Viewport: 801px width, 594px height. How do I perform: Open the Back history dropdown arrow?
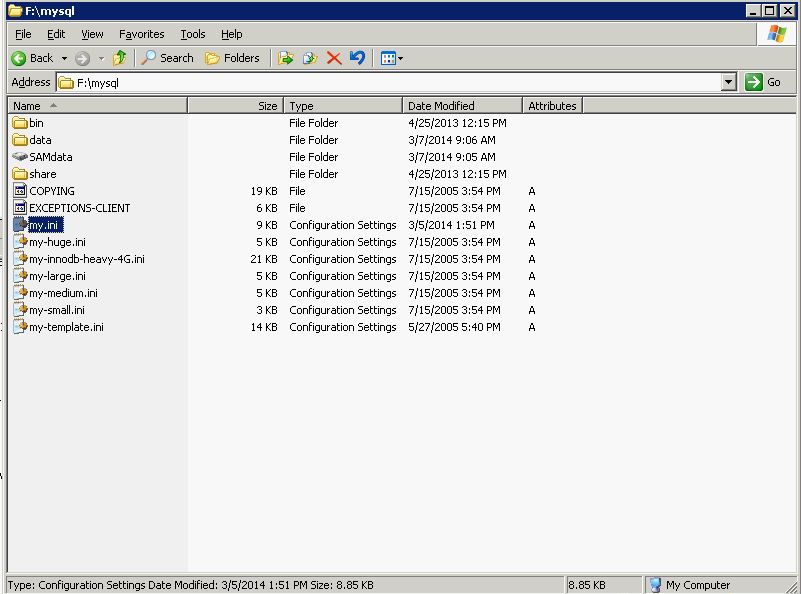[64, 59]
